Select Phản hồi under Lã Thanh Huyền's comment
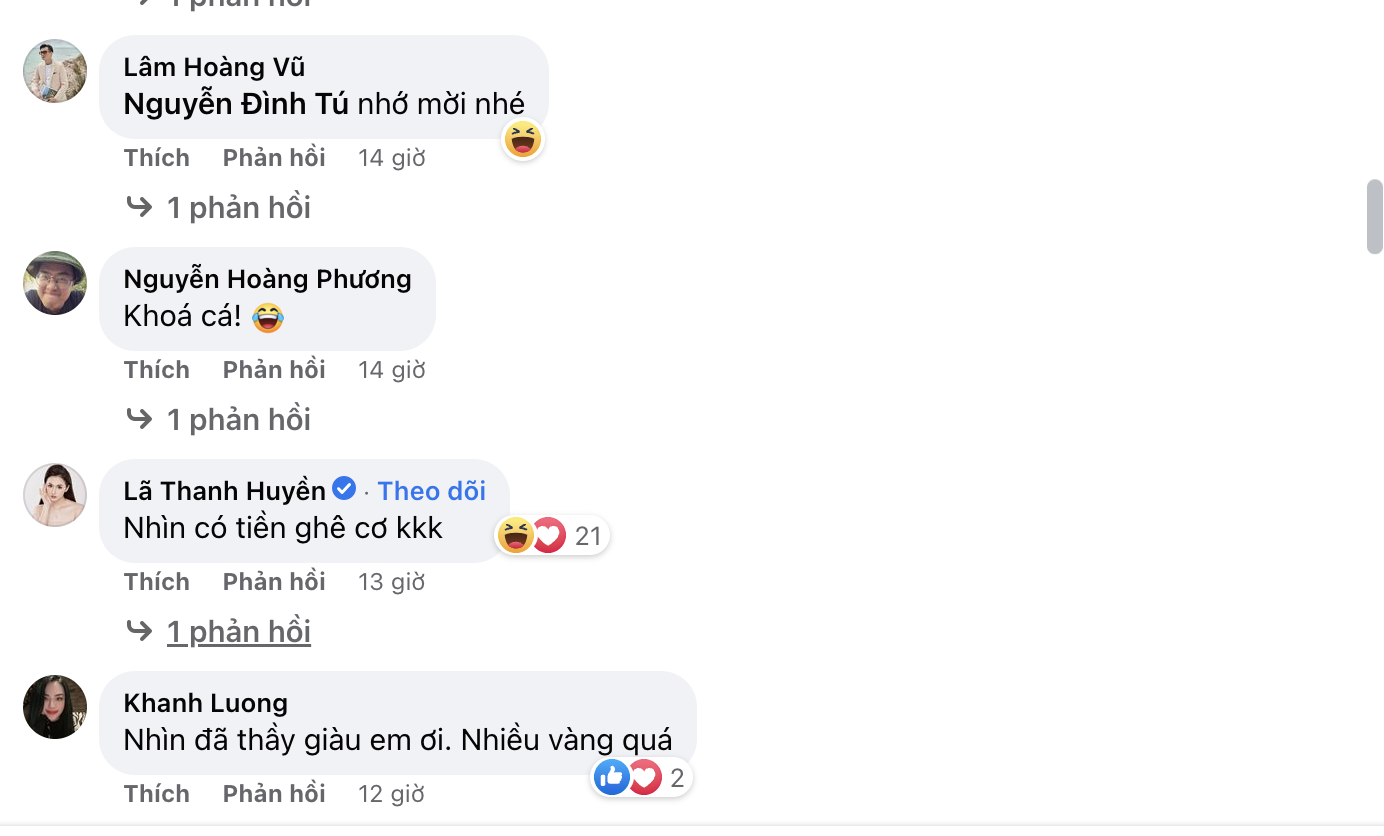 click(273, 581)
